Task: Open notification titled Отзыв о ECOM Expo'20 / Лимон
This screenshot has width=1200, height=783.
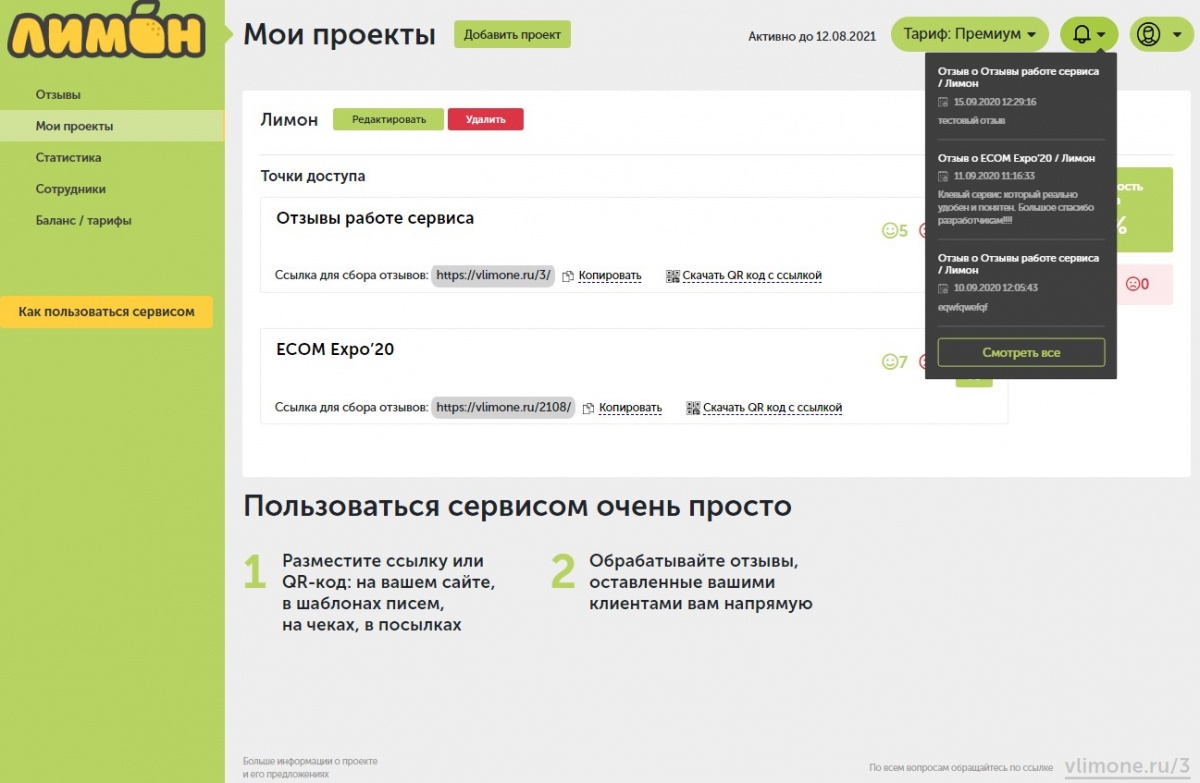Action: [x=1016, y=158]
